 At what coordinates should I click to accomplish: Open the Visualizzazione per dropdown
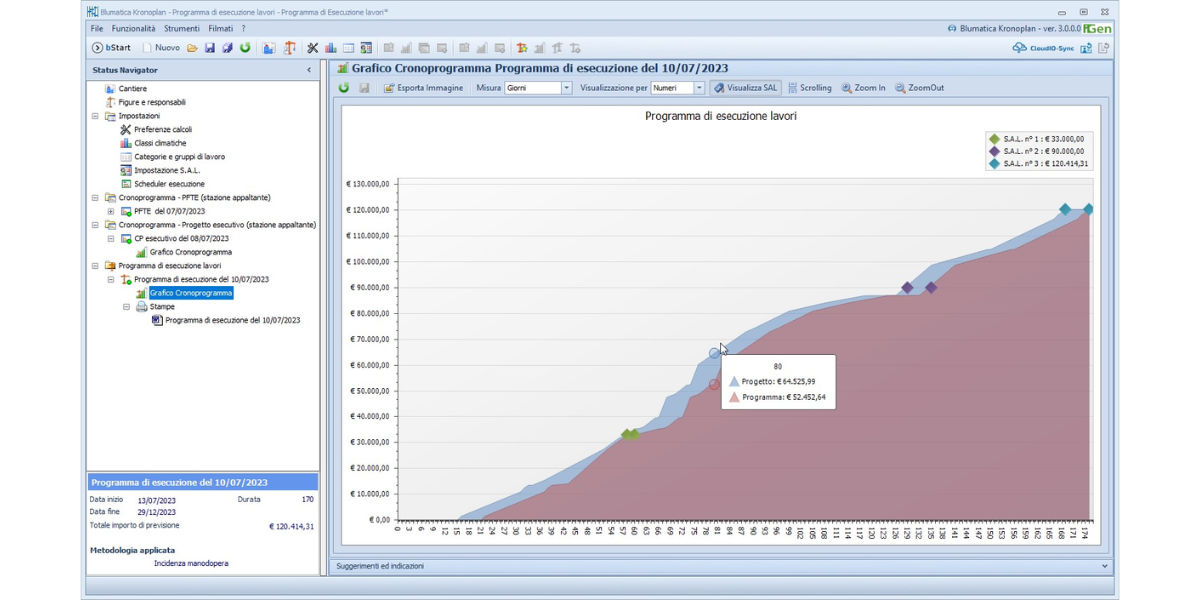(x=699, y=88)
